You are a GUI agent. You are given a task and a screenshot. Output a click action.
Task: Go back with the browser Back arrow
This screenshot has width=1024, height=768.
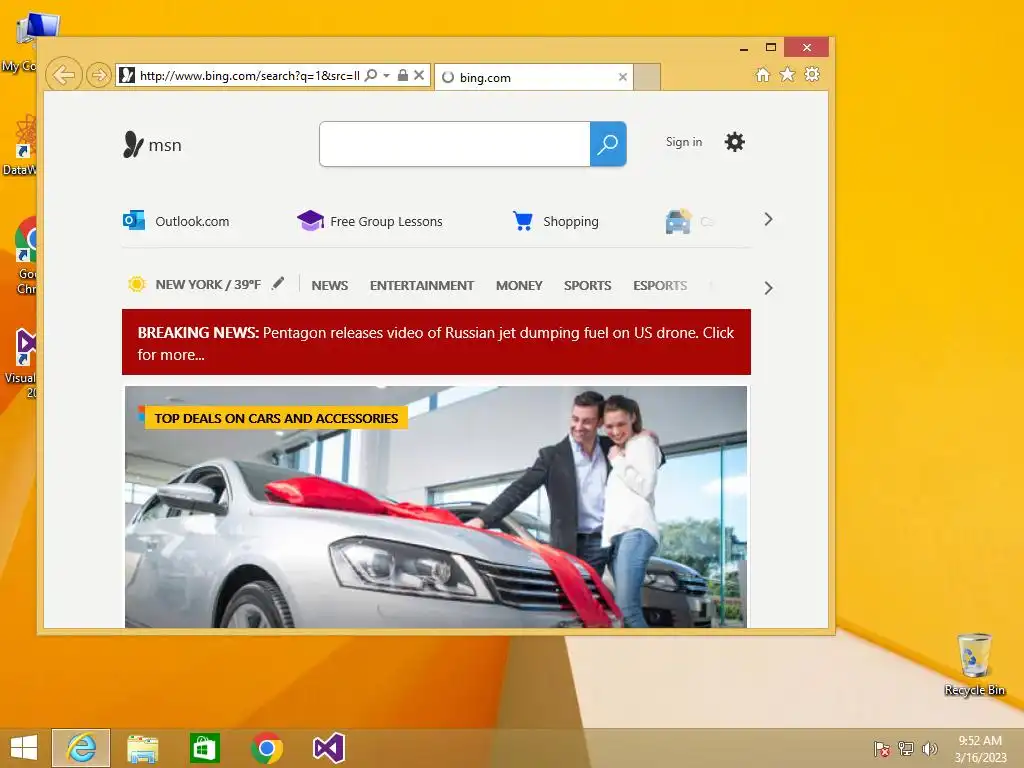tap(63, 75)
